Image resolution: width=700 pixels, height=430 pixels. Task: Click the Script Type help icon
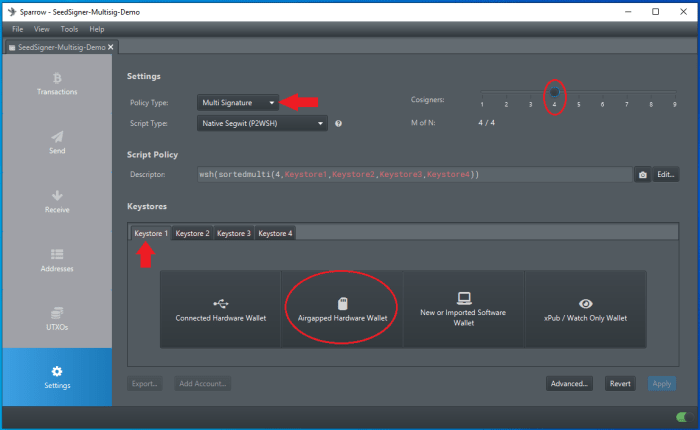pos(339,124)
